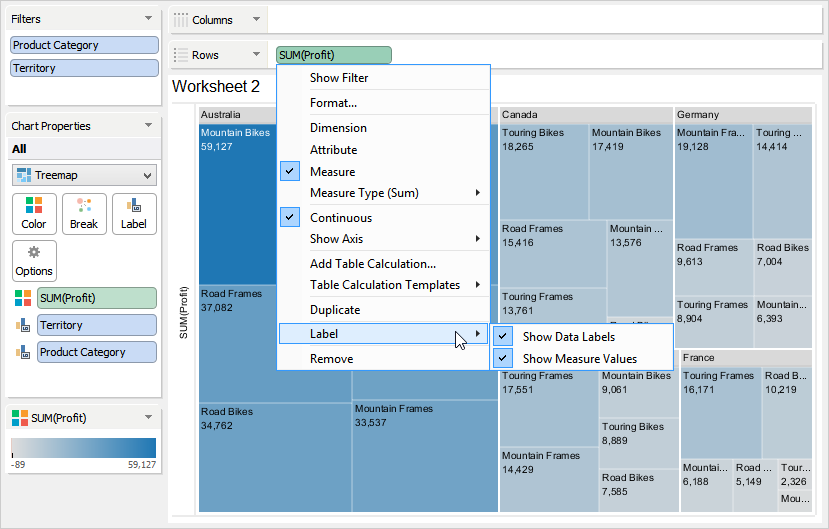
Task: Click the label icon beside Product Category
Action: pyautogui.click(x=22, y=352)
